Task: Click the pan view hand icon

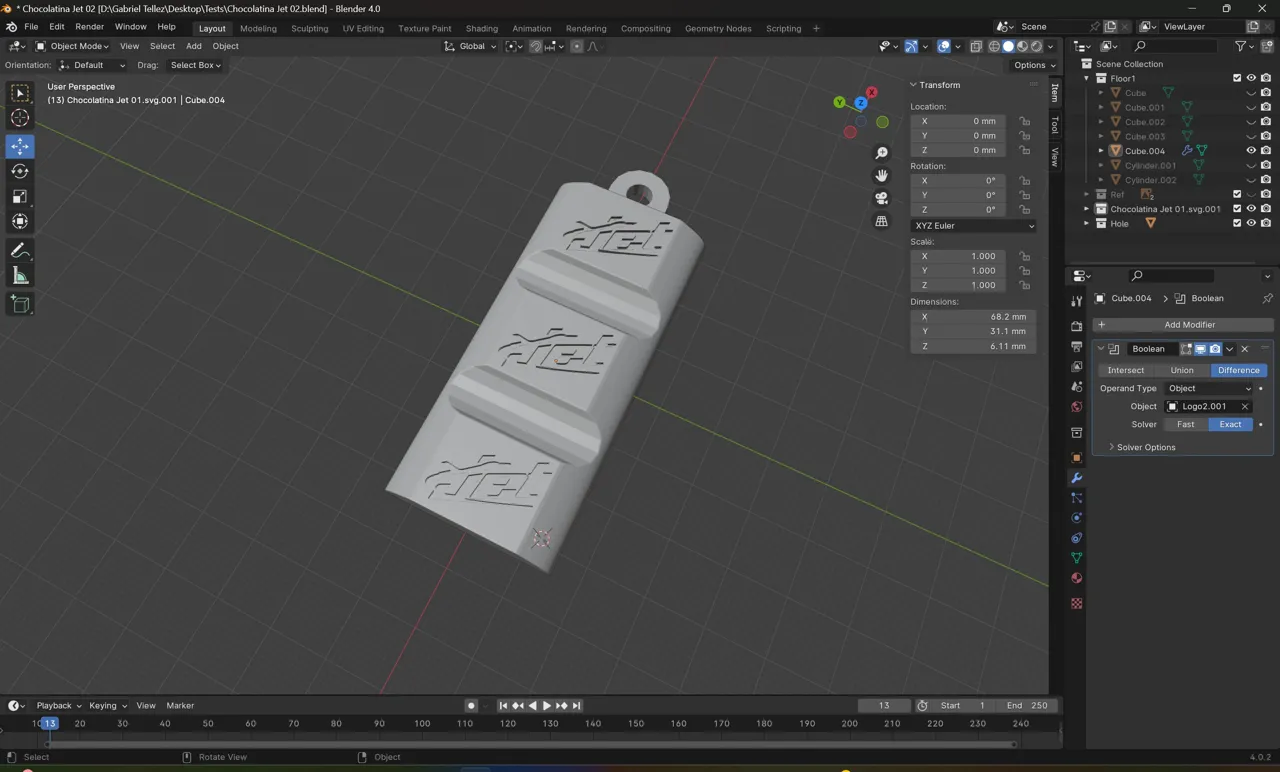Action: tap(881, 175)
